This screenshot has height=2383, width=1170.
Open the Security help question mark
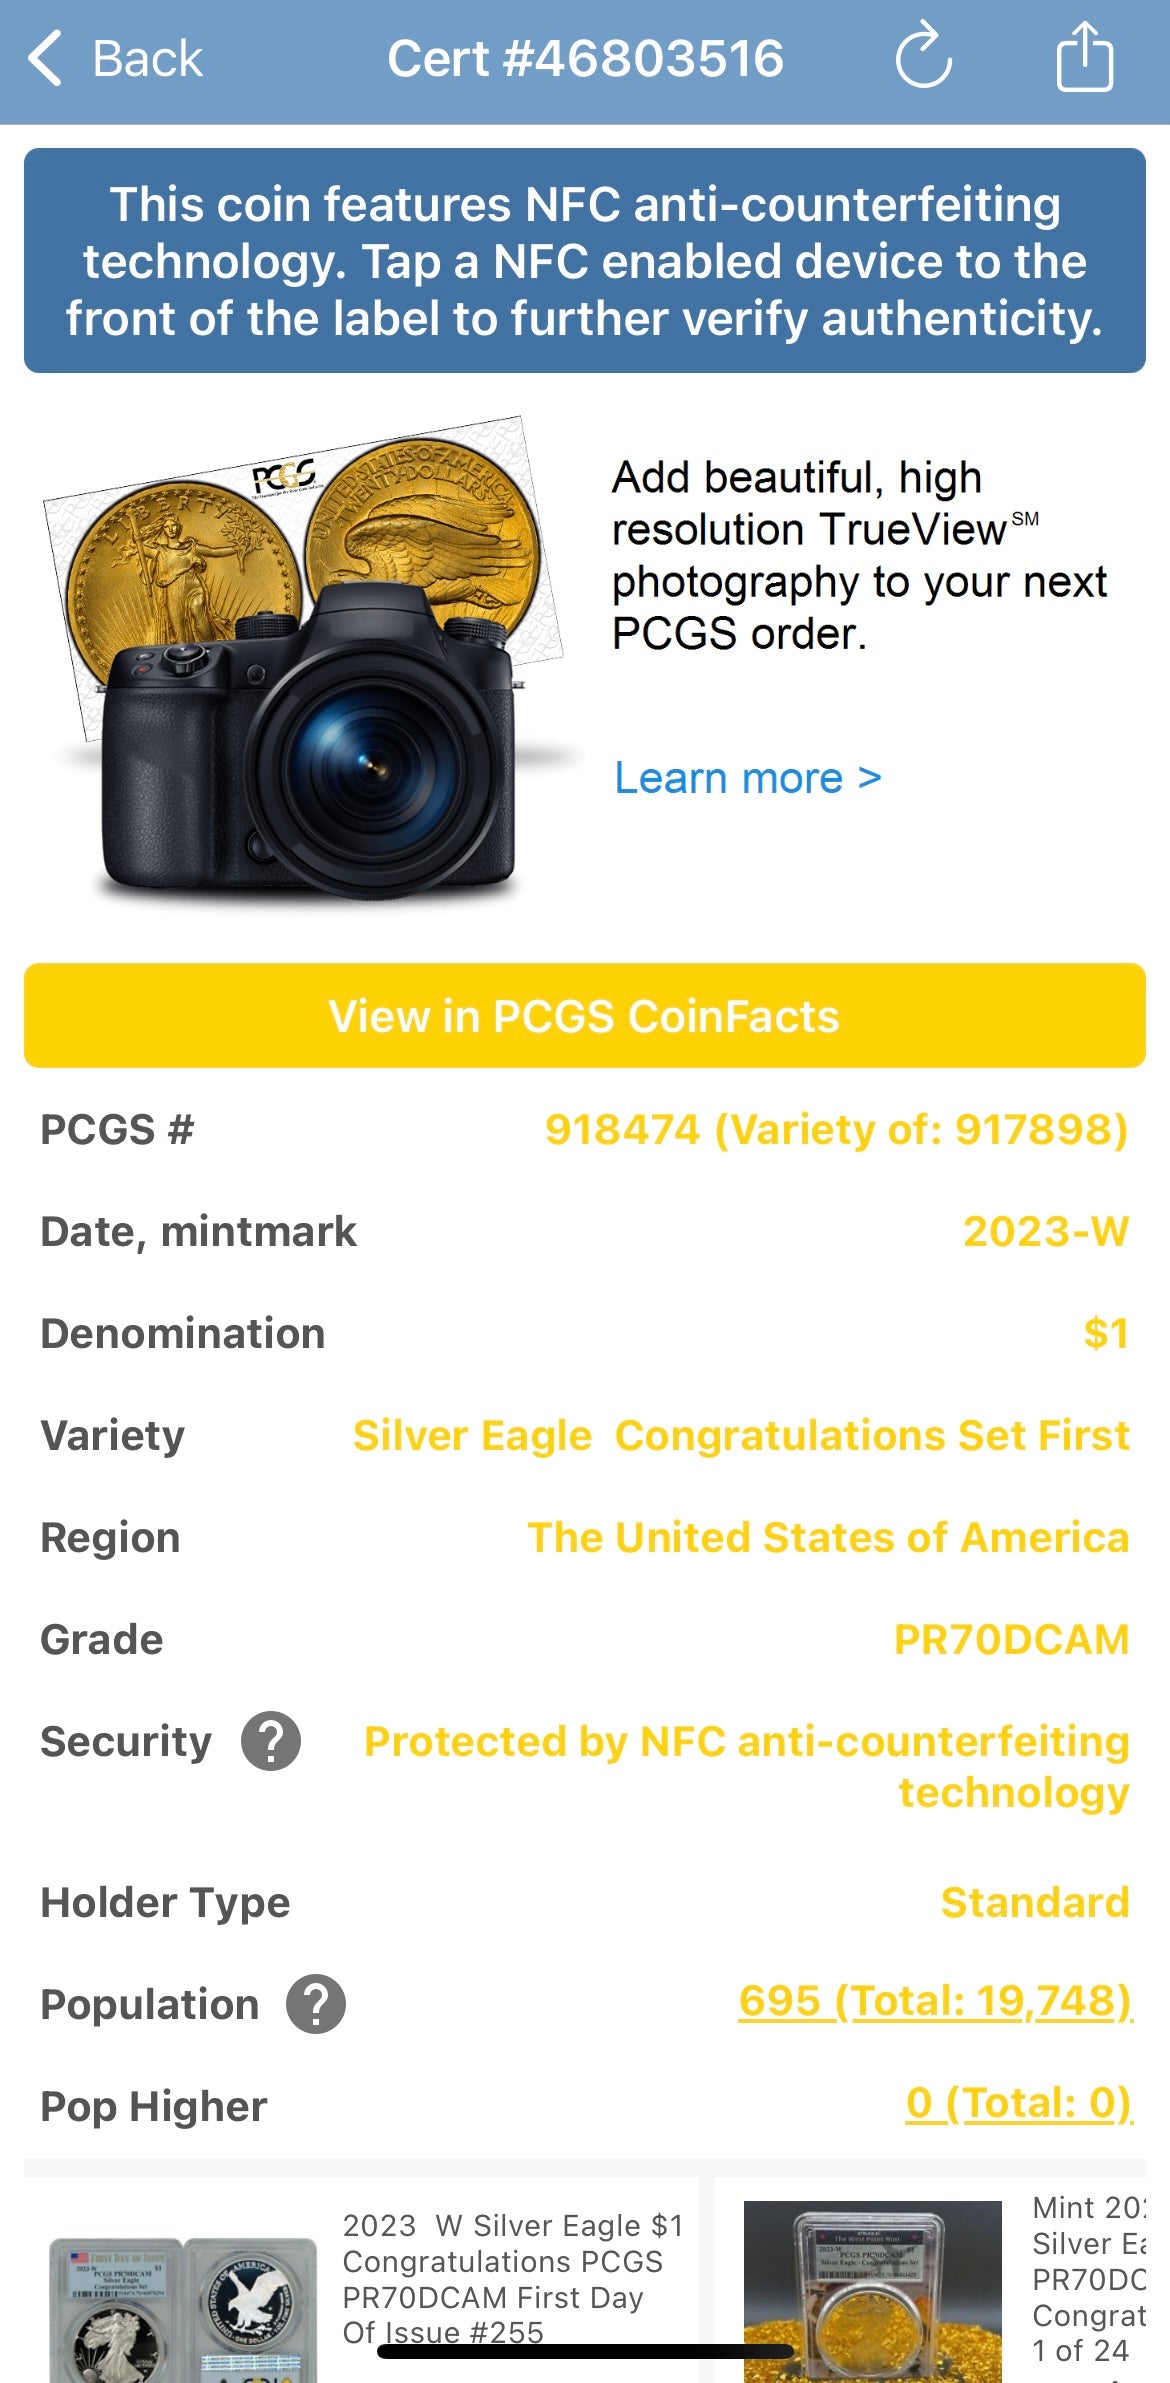(x=271, y=1741)
